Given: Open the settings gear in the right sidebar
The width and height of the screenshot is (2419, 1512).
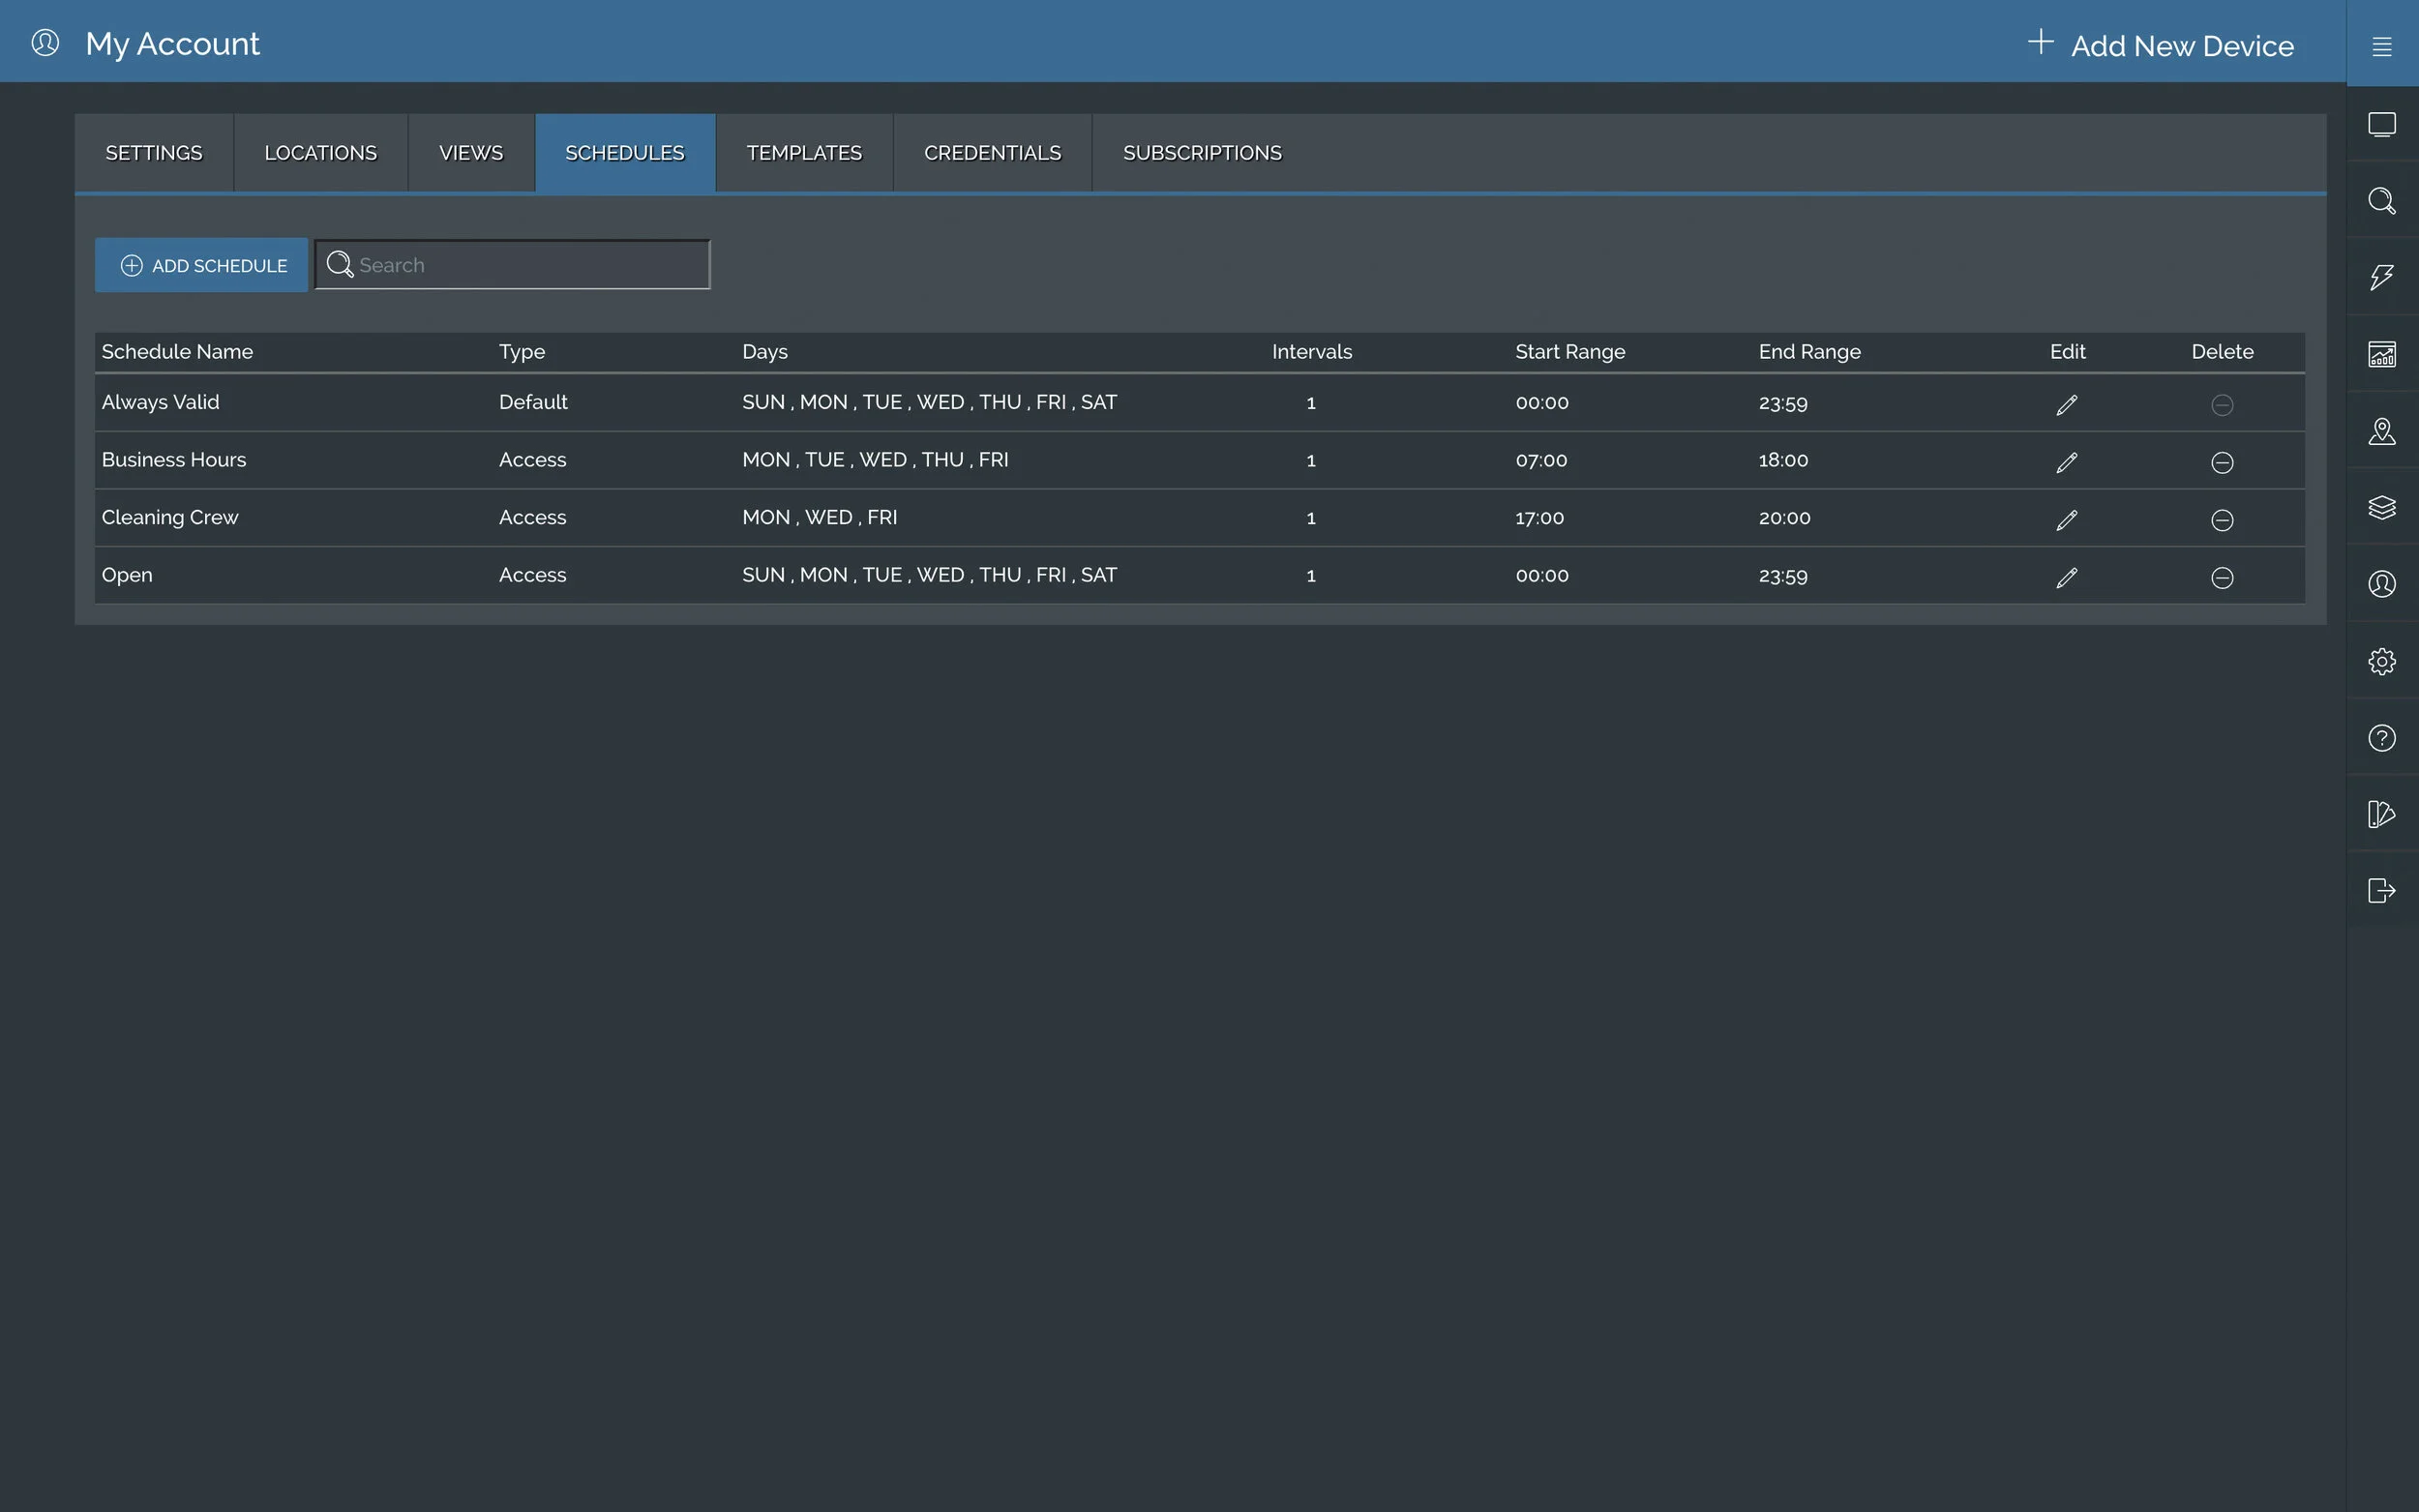Looking at the screenshot, I should pyautogui.click(x=2382, y=661).
